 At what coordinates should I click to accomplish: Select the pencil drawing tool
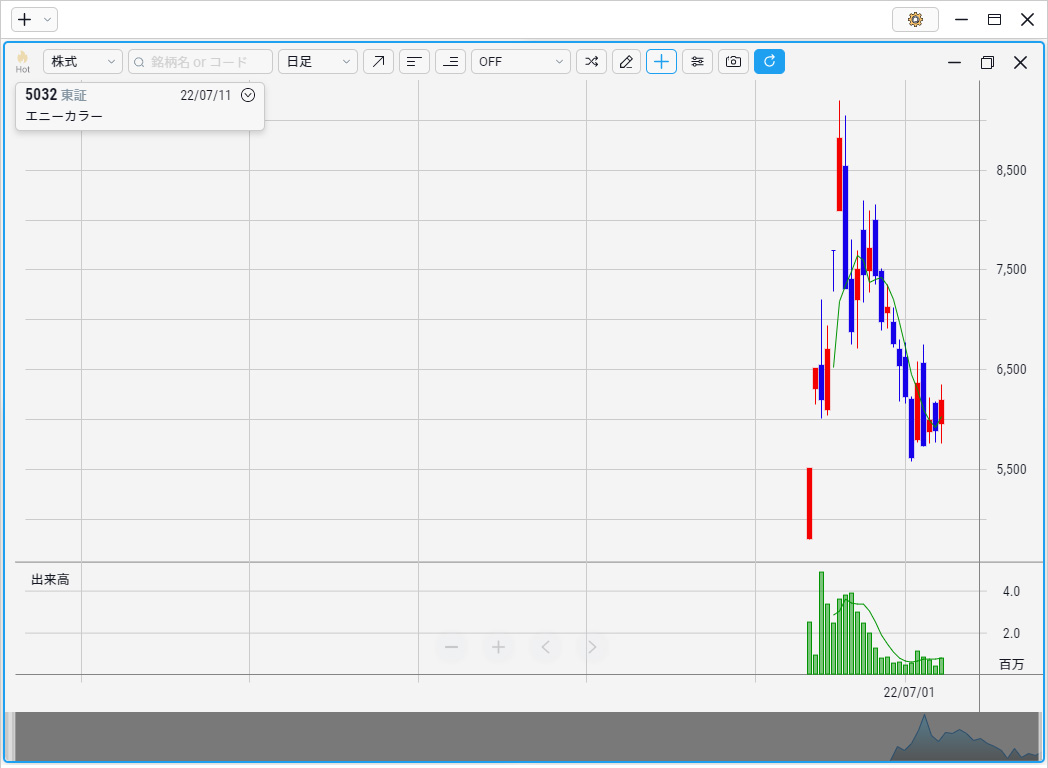coord(626,61)
